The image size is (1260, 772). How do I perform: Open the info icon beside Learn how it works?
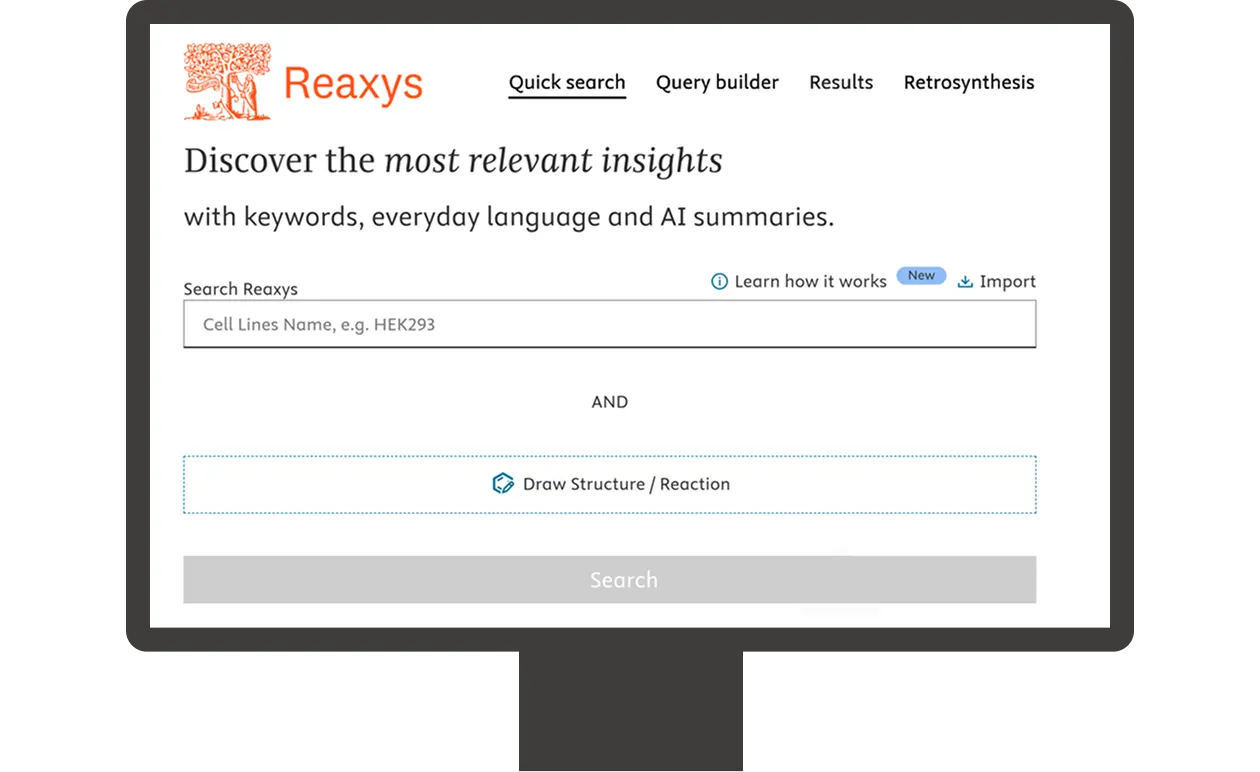coord(719,281)
